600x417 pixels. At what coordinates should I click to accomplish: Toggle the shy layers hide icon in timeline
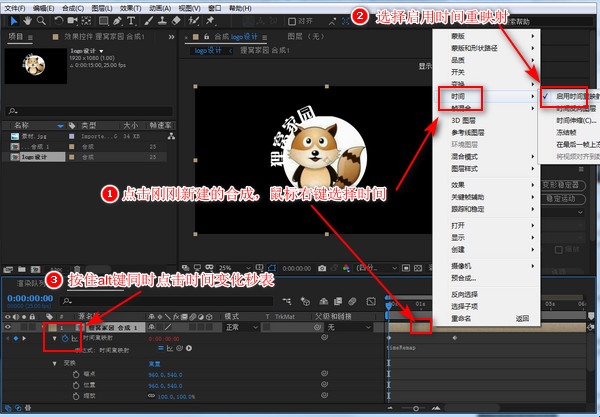point(324,301)
